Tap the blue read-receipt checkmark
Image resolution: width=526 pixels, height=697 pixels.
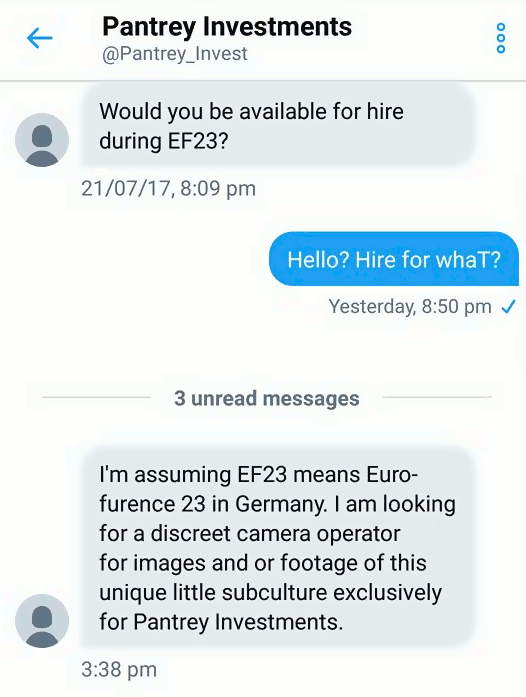pos(508,307)
